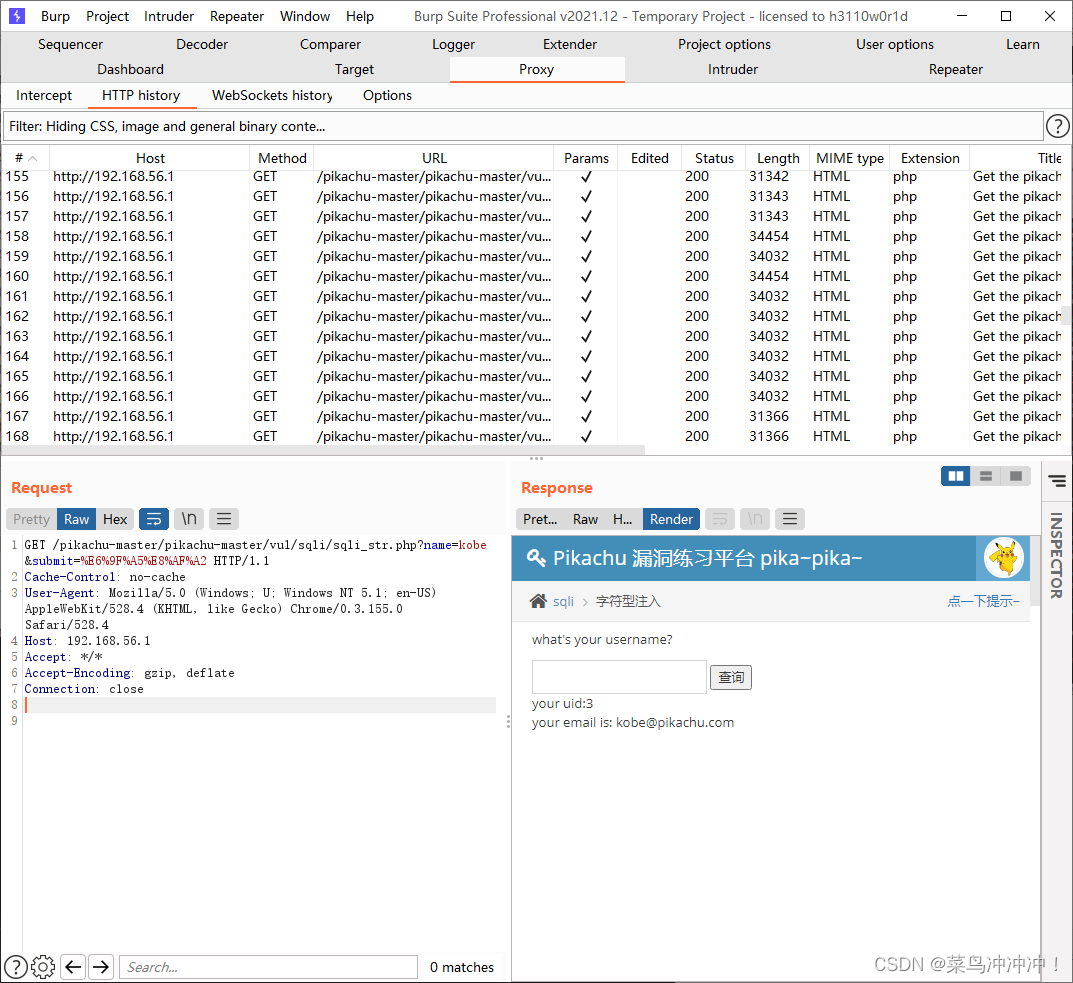
Task: Go to next search match arrow
Action: [101, 967]
